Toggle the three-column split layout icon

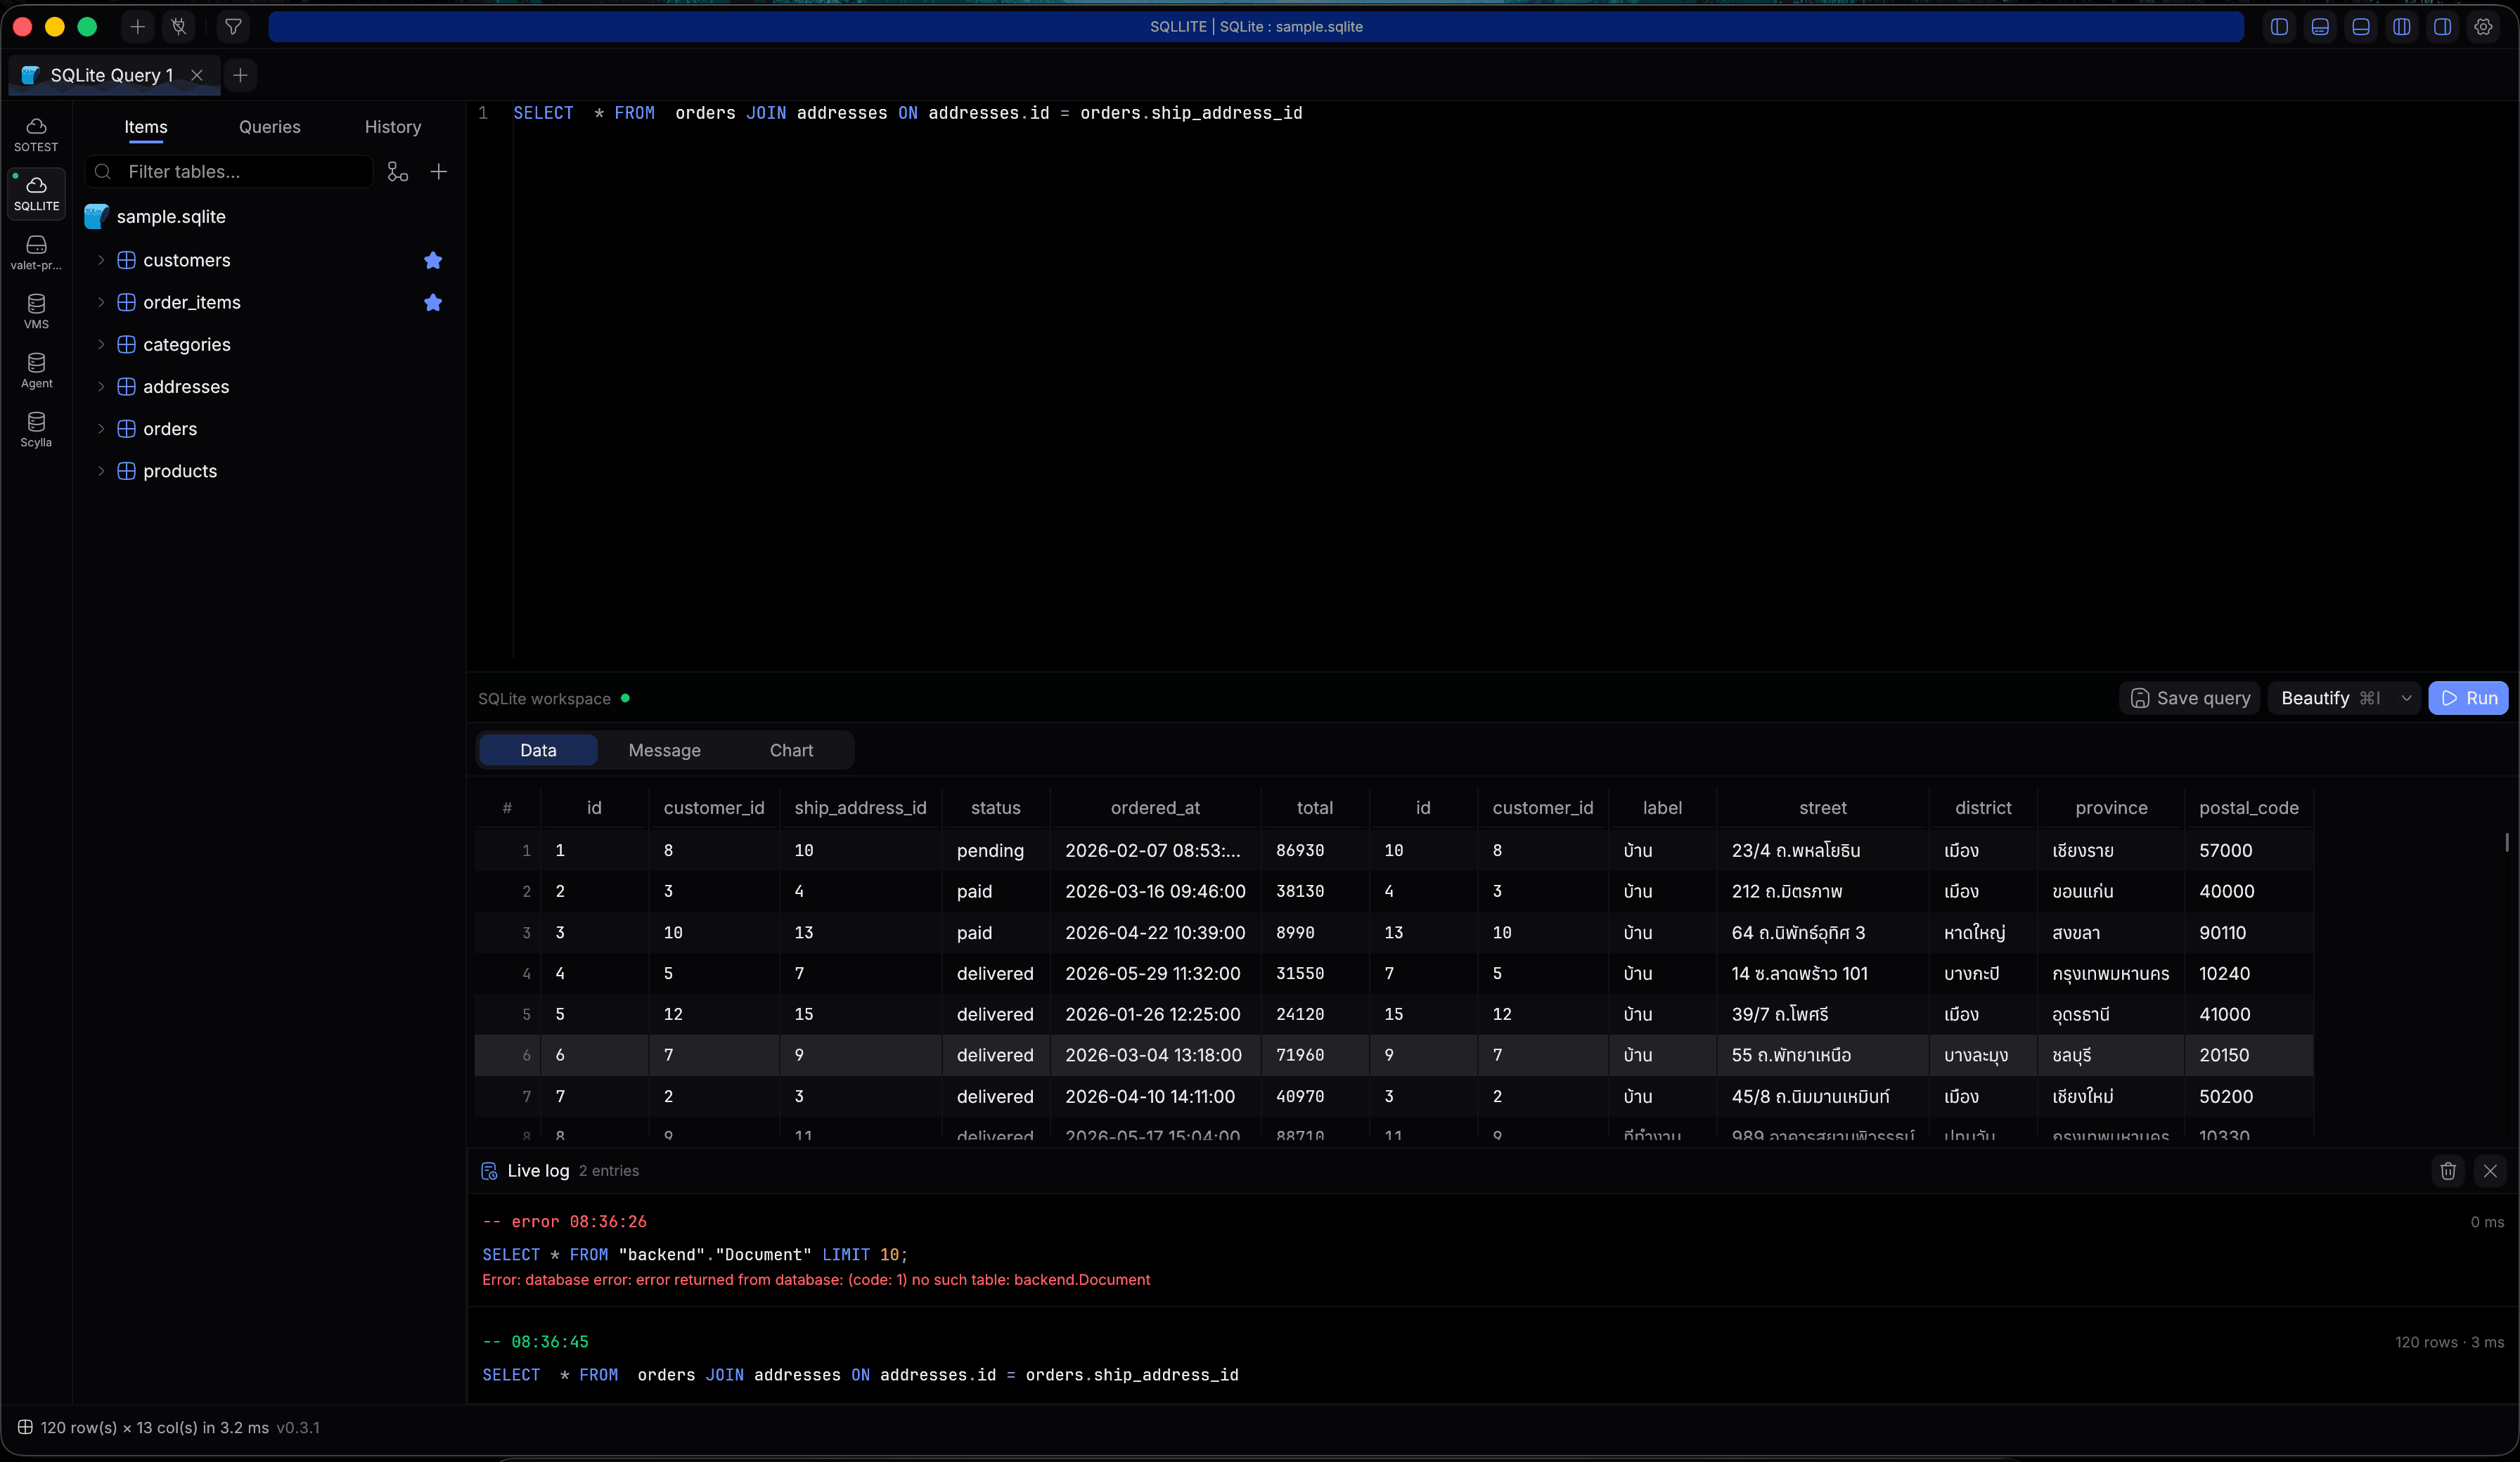tap(2402, 27)
